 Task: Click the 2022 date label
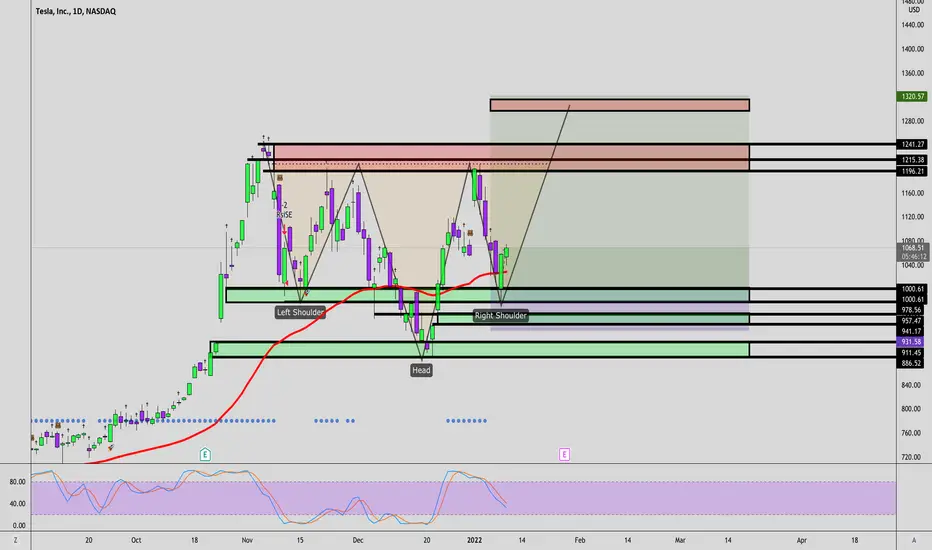click(474, 540)
